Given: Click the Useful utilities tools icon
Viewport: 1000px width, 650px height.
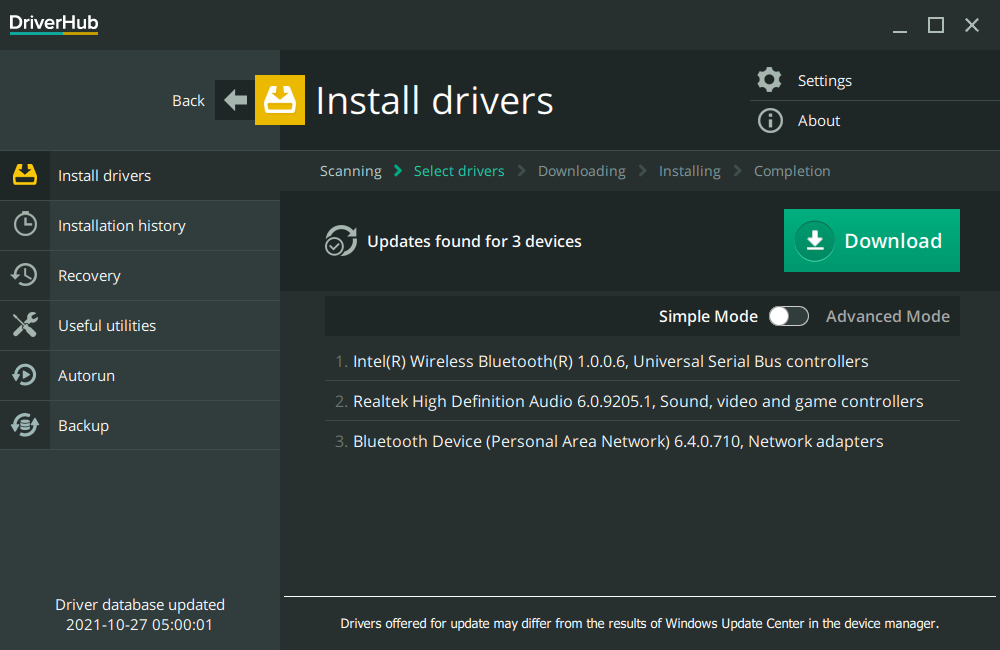Looking at the screenshot, I should tap(25, 325).
